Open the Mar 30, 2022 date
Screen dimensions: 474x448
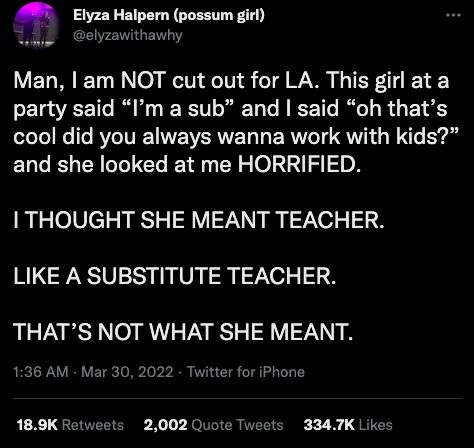[x=127, y=372]
